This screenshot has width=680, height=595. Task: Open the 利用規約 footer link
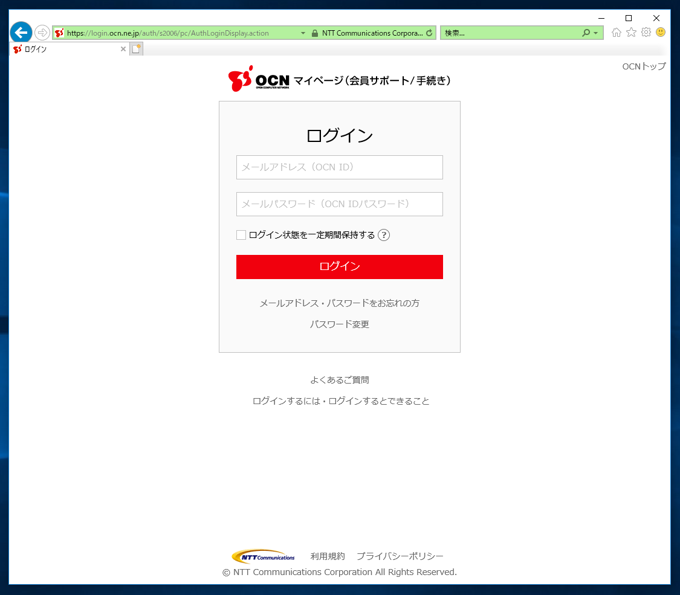click(328, 556)
